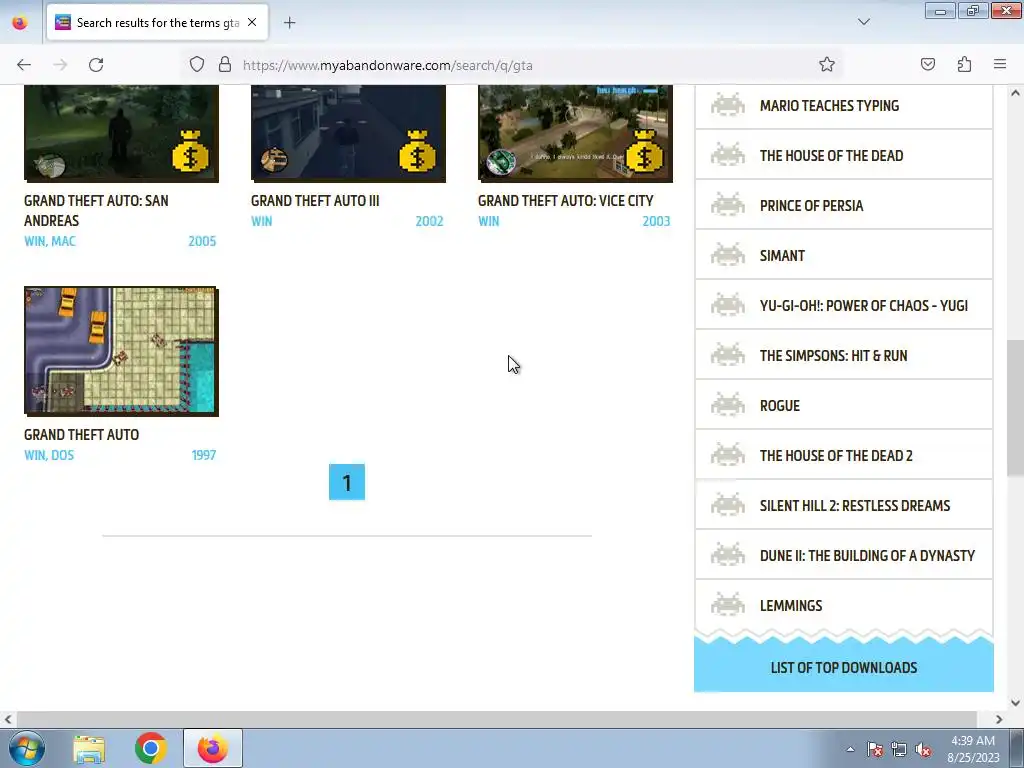Open the Firefox hamburger menu
1024x768 pixels.
coord(1000,65)
